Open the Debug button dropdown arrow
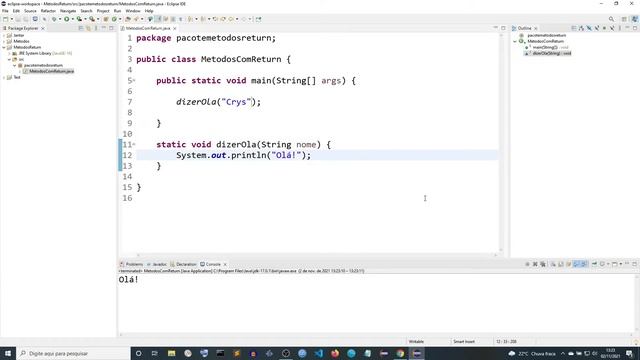This screenshot has width=640, height=360. pos(60,19)
